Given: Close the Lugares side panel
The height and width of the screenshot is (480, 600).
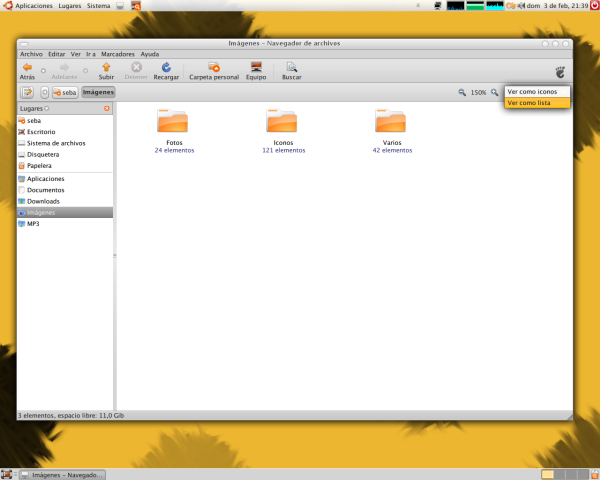Looking at the screenshot, I should tap(107, 107).
